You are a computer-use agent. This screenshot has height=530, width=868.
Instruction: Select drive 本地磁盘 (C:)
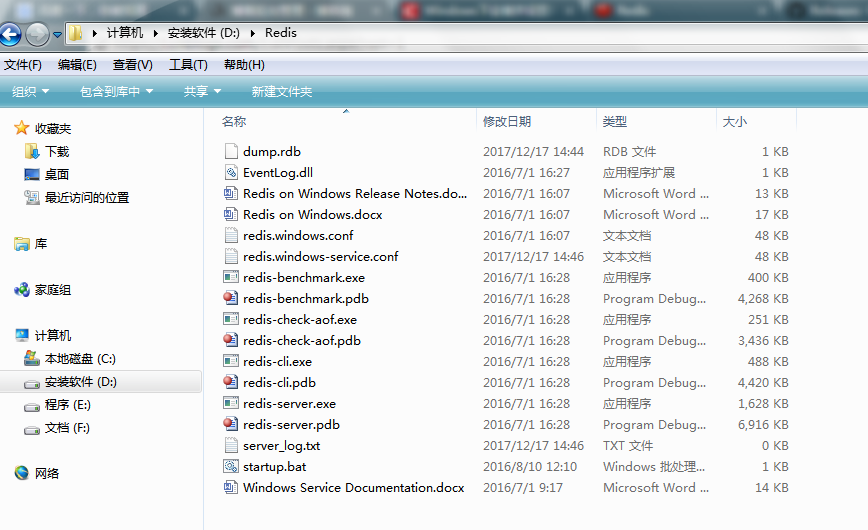[80, 359]
